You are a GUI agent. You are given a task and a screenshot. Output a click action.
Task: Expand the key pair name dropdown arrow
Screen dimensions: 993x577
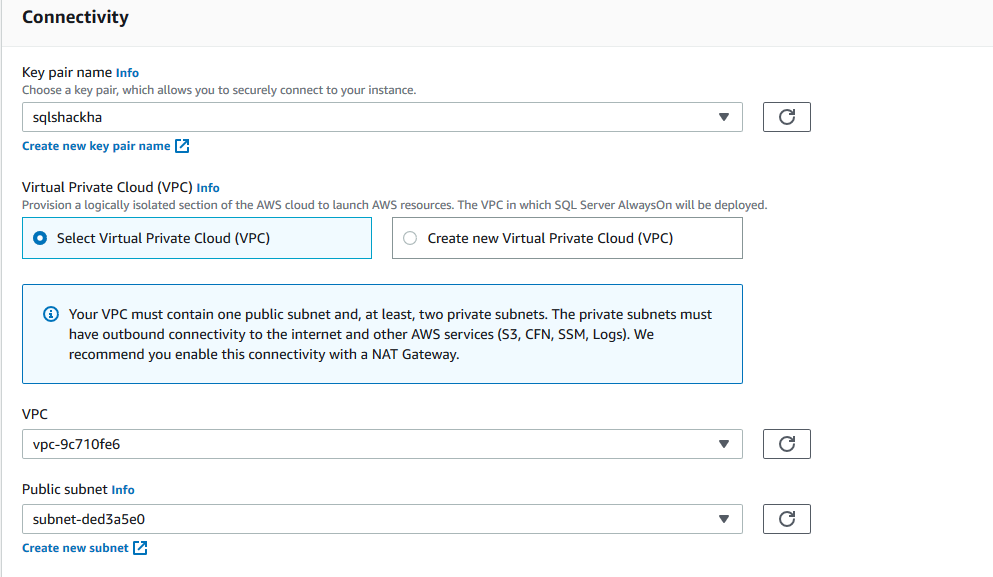[x=724, y=117]
